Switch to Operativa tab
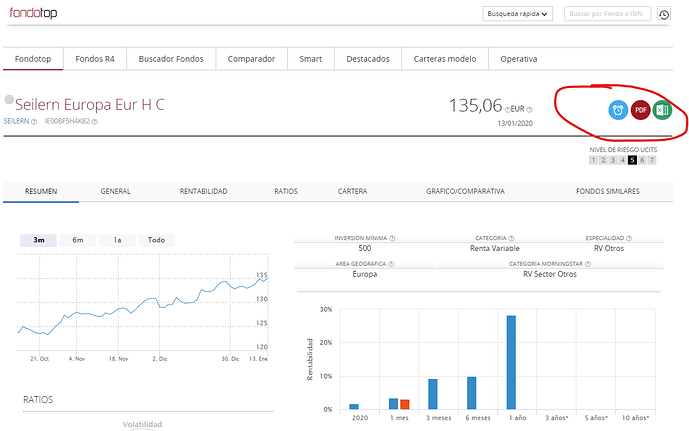Viewport: 689px width, 431px height. (x=519, y=59)
